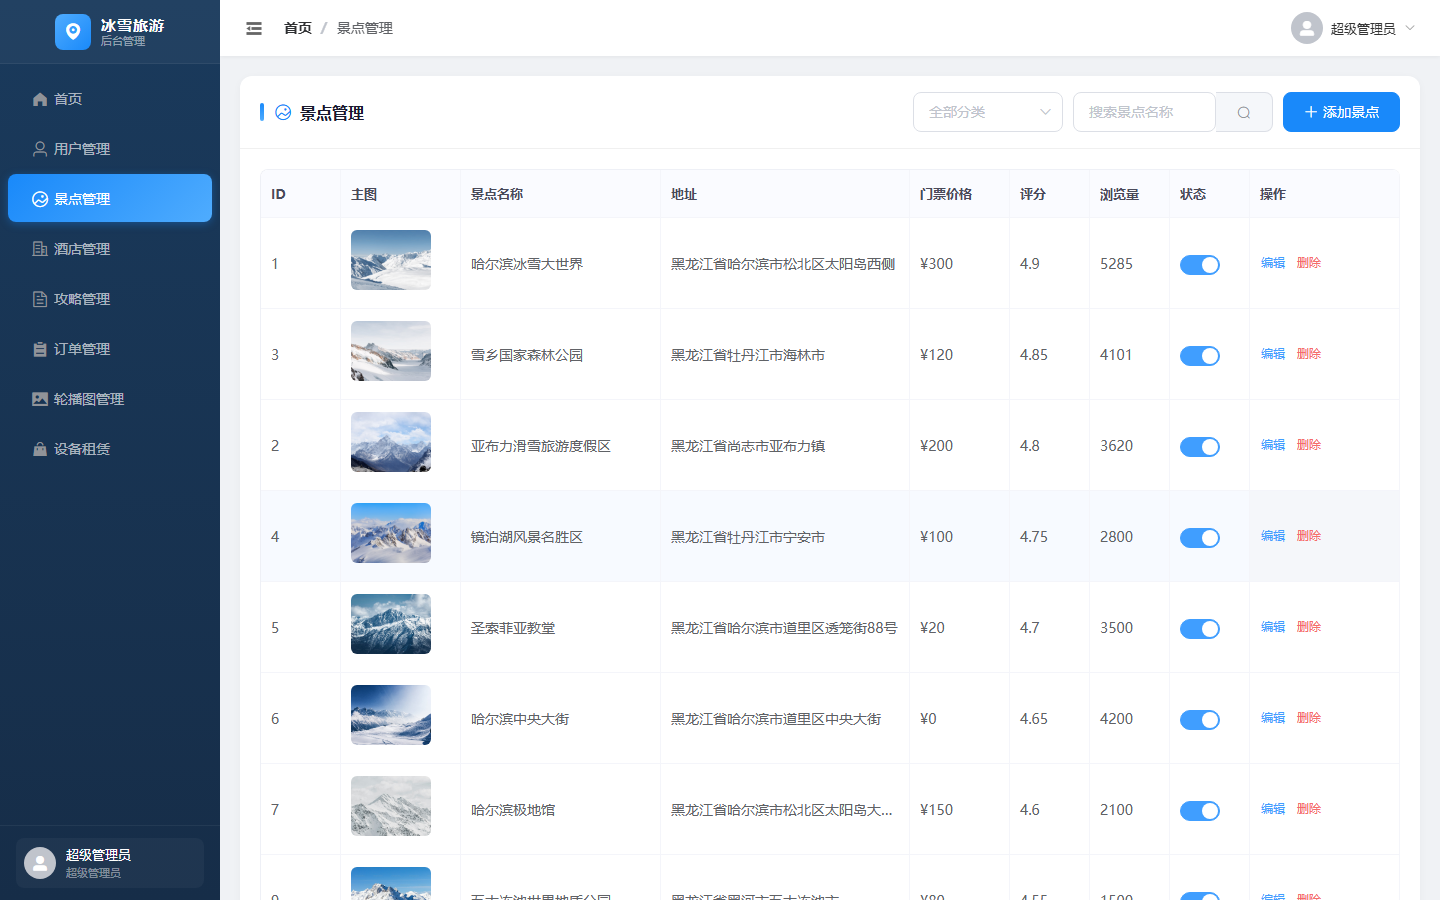The image size is (1440, 900).
Task: Open the 哈尔滨极地馆 main image thumbnail
Action: [391, 806]
